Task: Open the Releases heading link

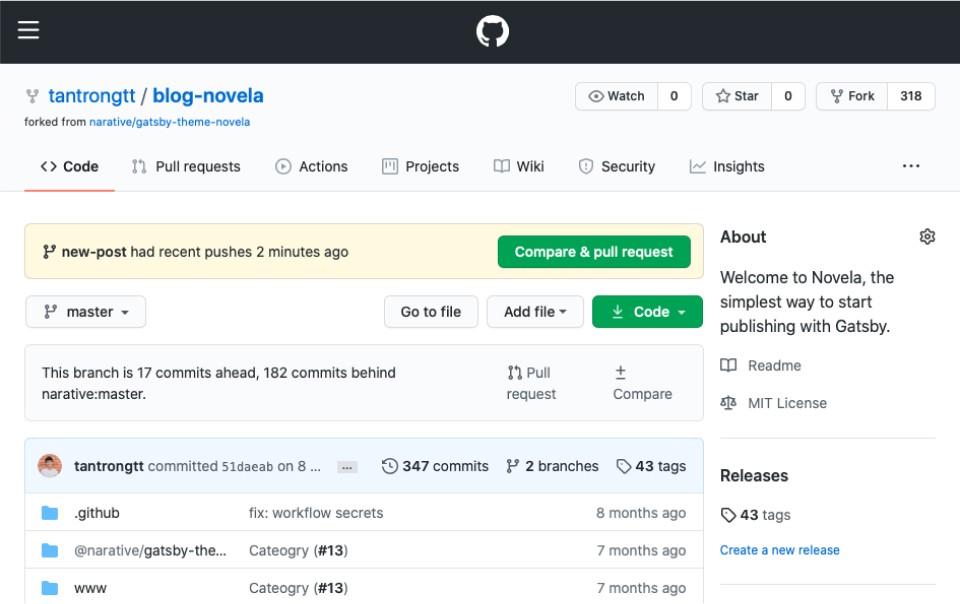Action: pyautogui.click(x=754, y=475)
